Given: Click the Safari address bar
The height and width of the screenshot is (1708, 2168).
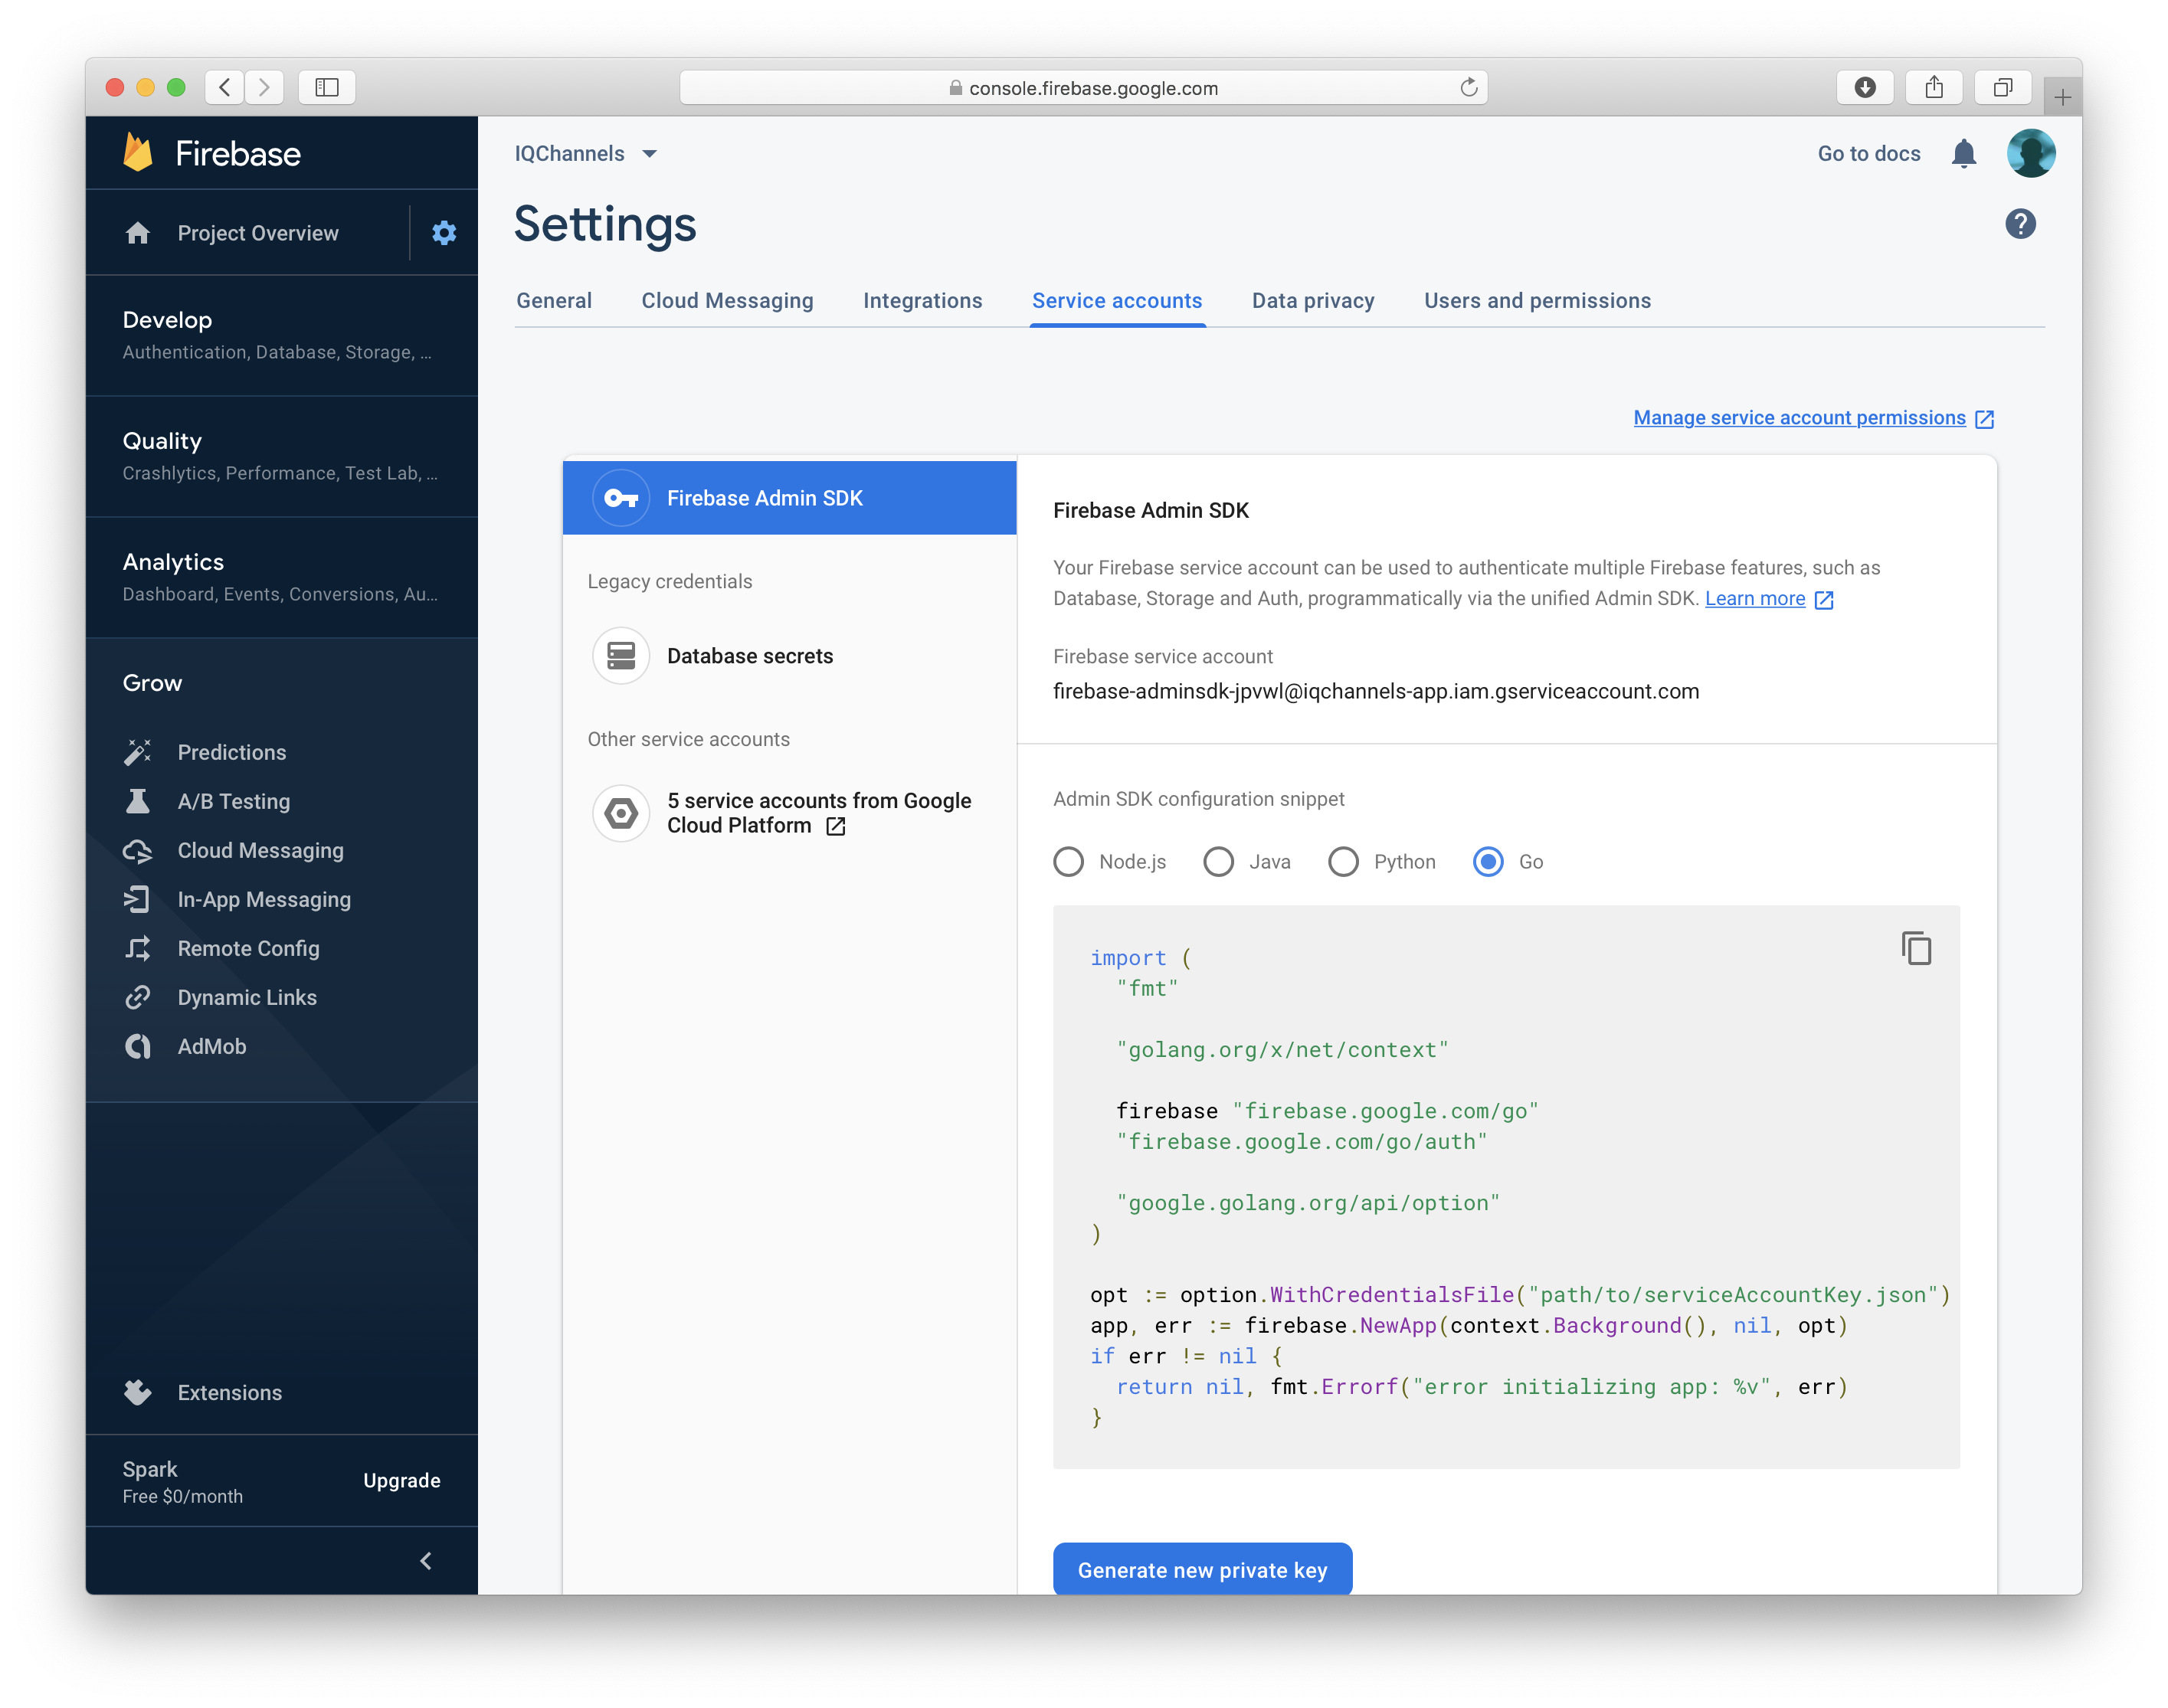Looking at the screenshot, I should coord(1083,87).
